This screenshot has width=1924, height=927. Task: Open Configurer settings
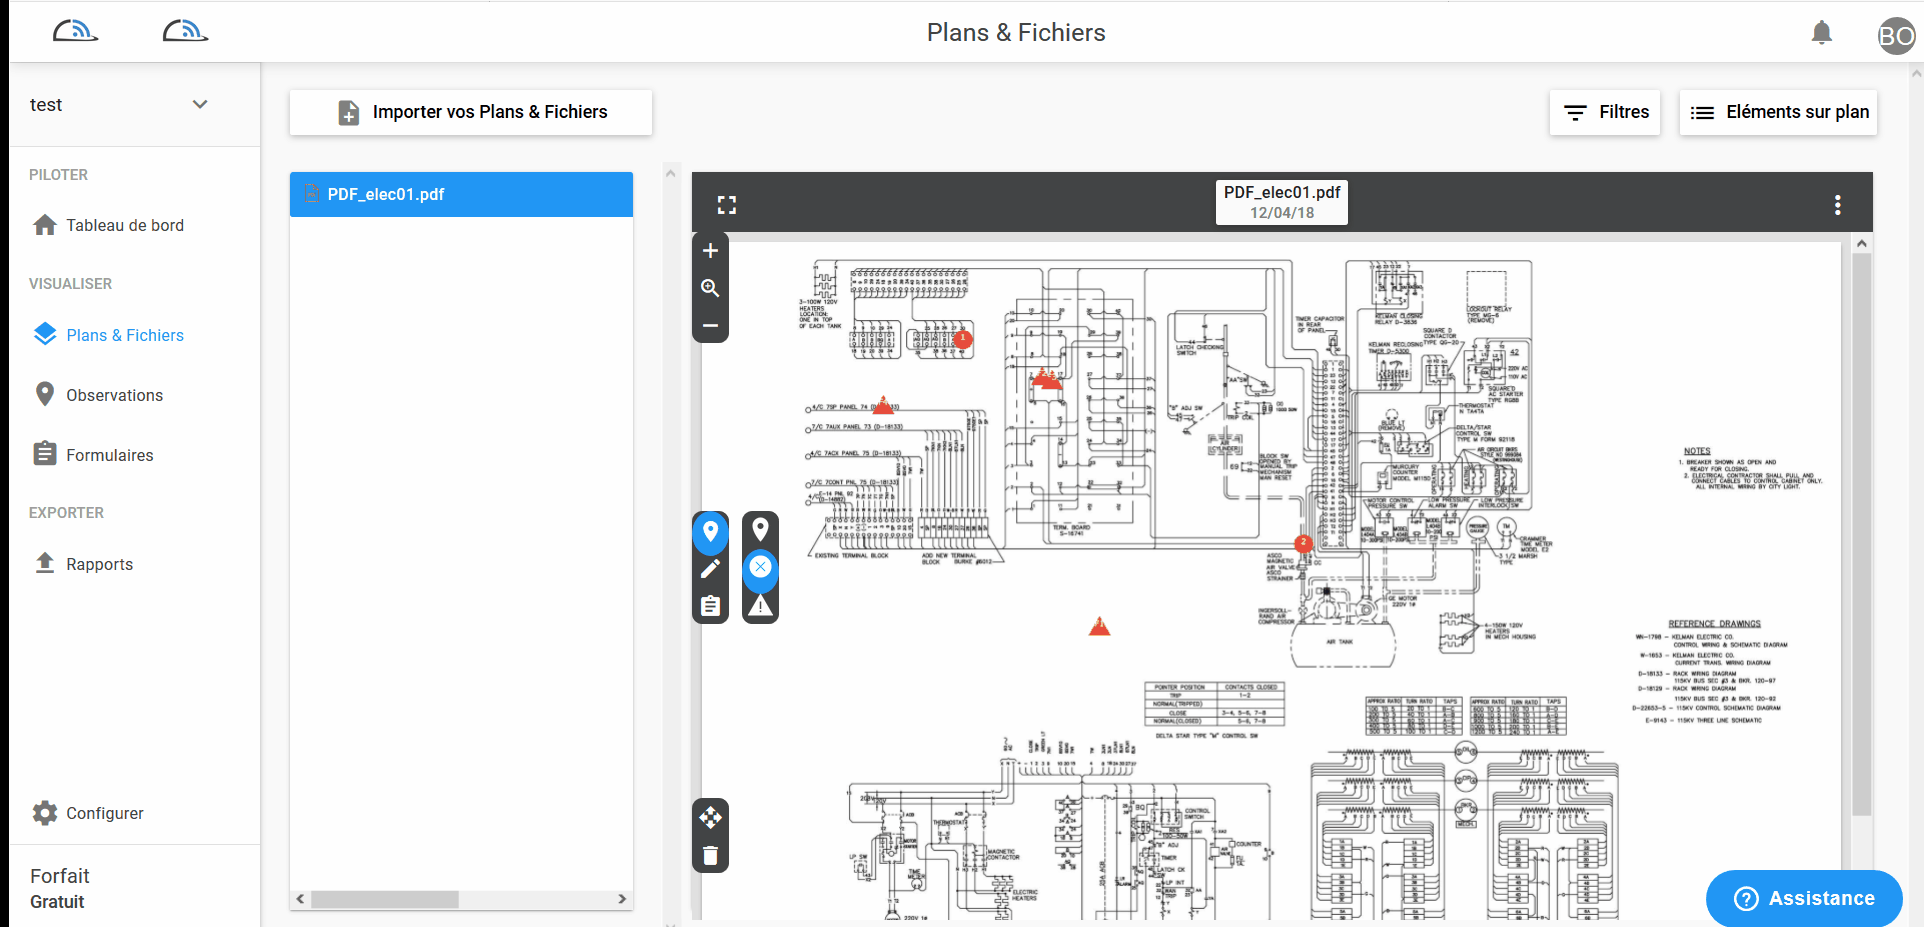[105, 814]
